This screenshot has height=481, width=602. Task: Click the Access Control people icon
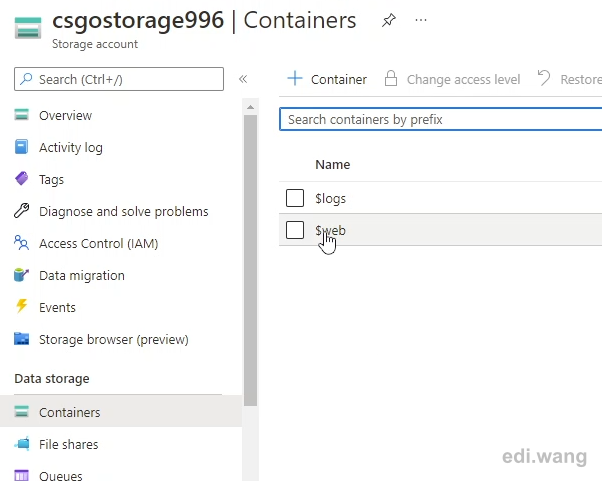click(x=22, y=243)
